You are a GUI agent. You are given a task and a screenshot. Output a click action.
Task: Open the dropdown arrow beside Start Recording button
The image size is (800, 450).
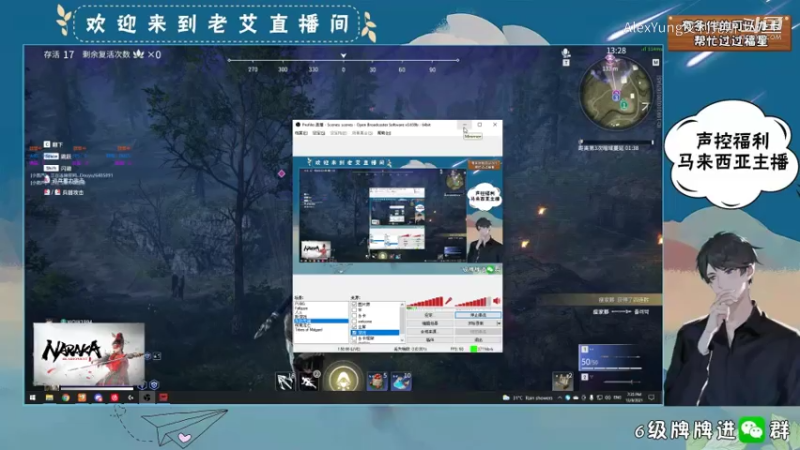click(499, 323)
